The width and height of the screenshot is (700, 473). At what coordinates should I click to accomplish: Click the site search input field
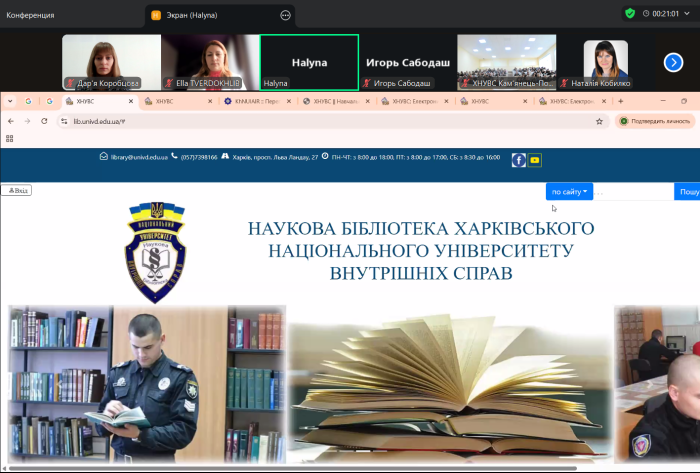(x=635, y=191)
